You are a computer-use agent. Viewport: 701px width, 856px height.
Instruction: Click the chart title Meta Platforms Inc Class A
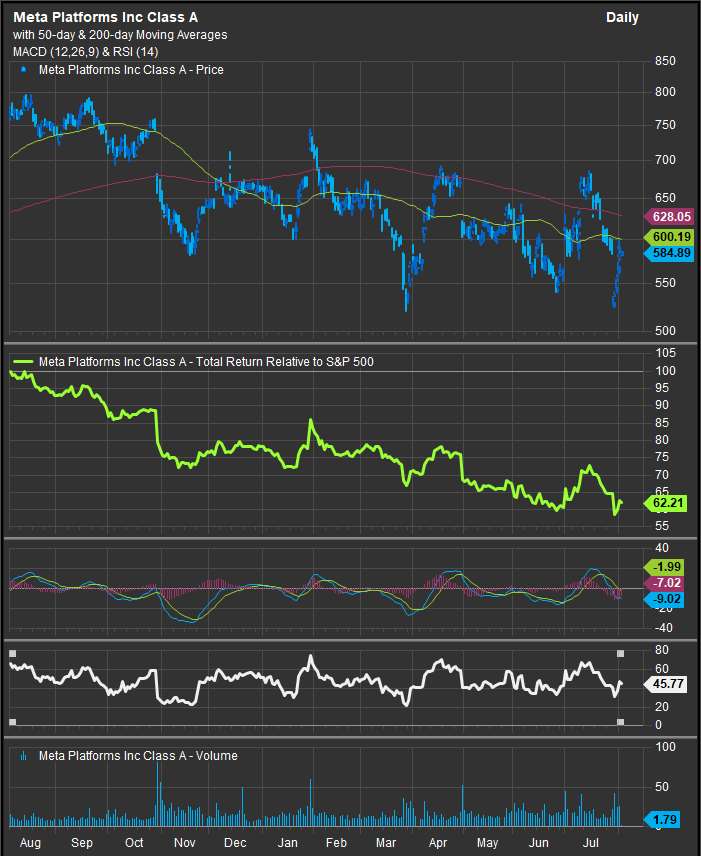(x=105, y=17)
